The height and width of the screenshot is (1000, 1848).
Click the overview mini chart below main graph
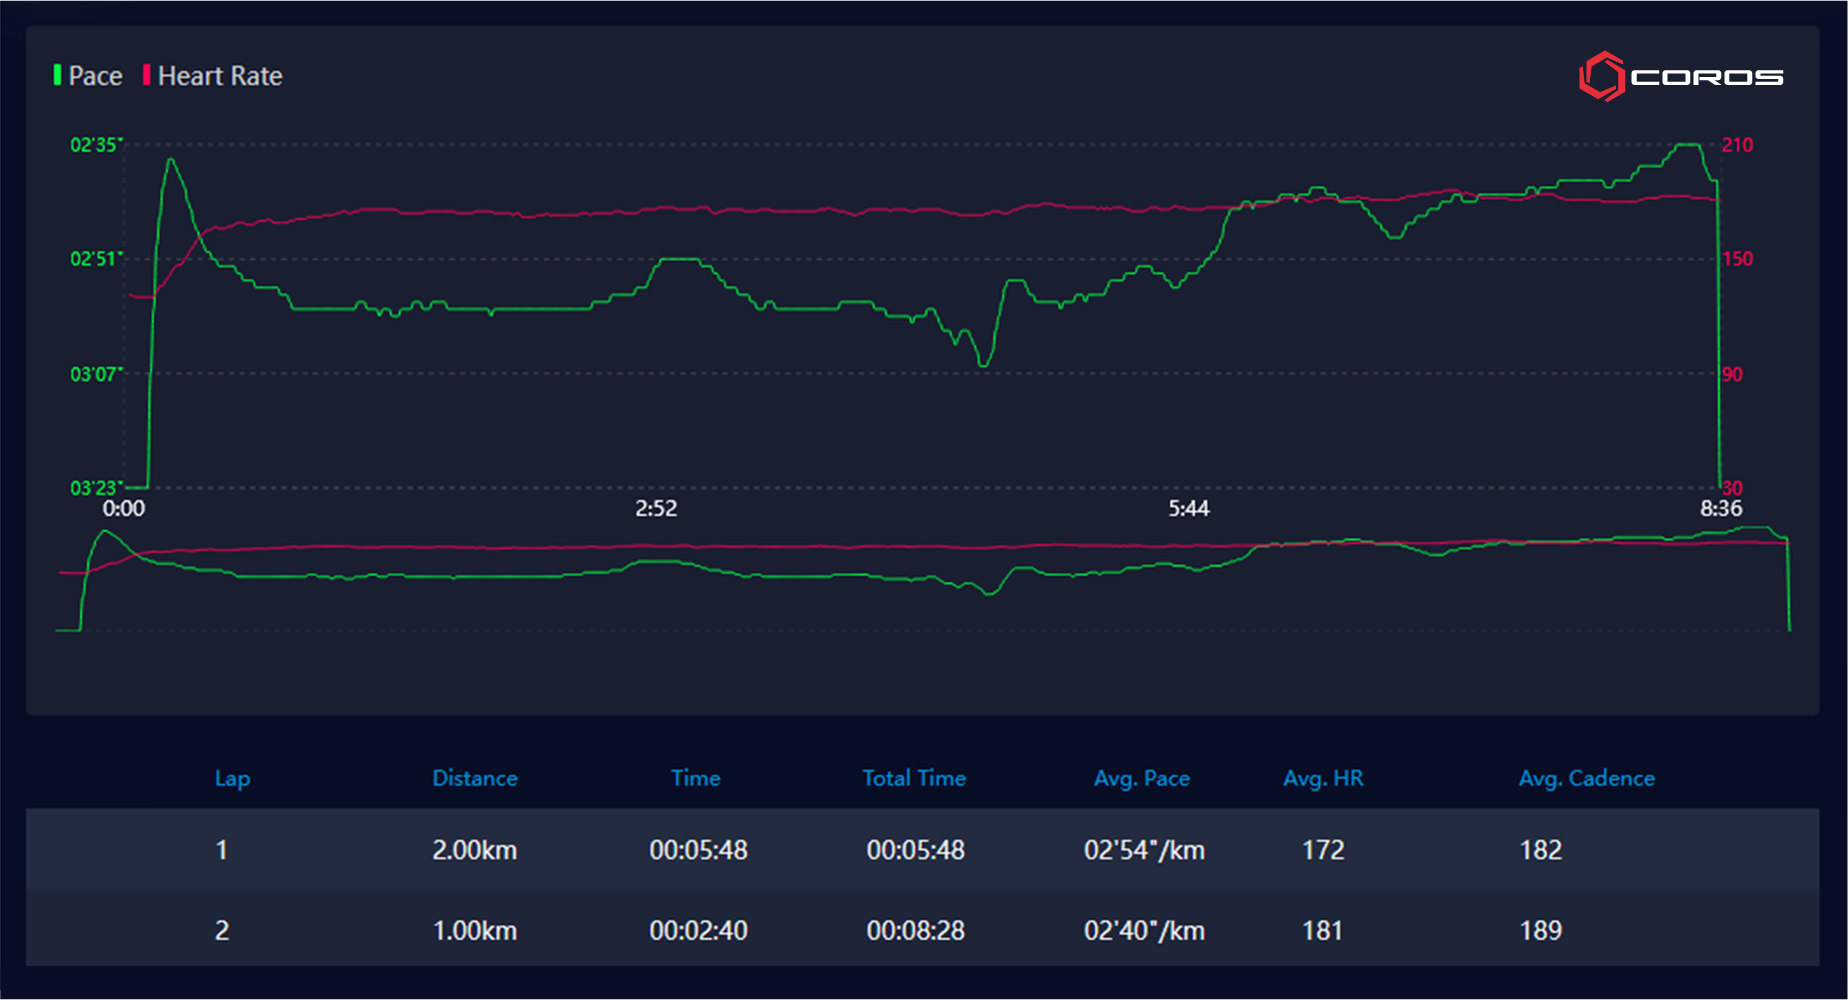pos(920,580)
